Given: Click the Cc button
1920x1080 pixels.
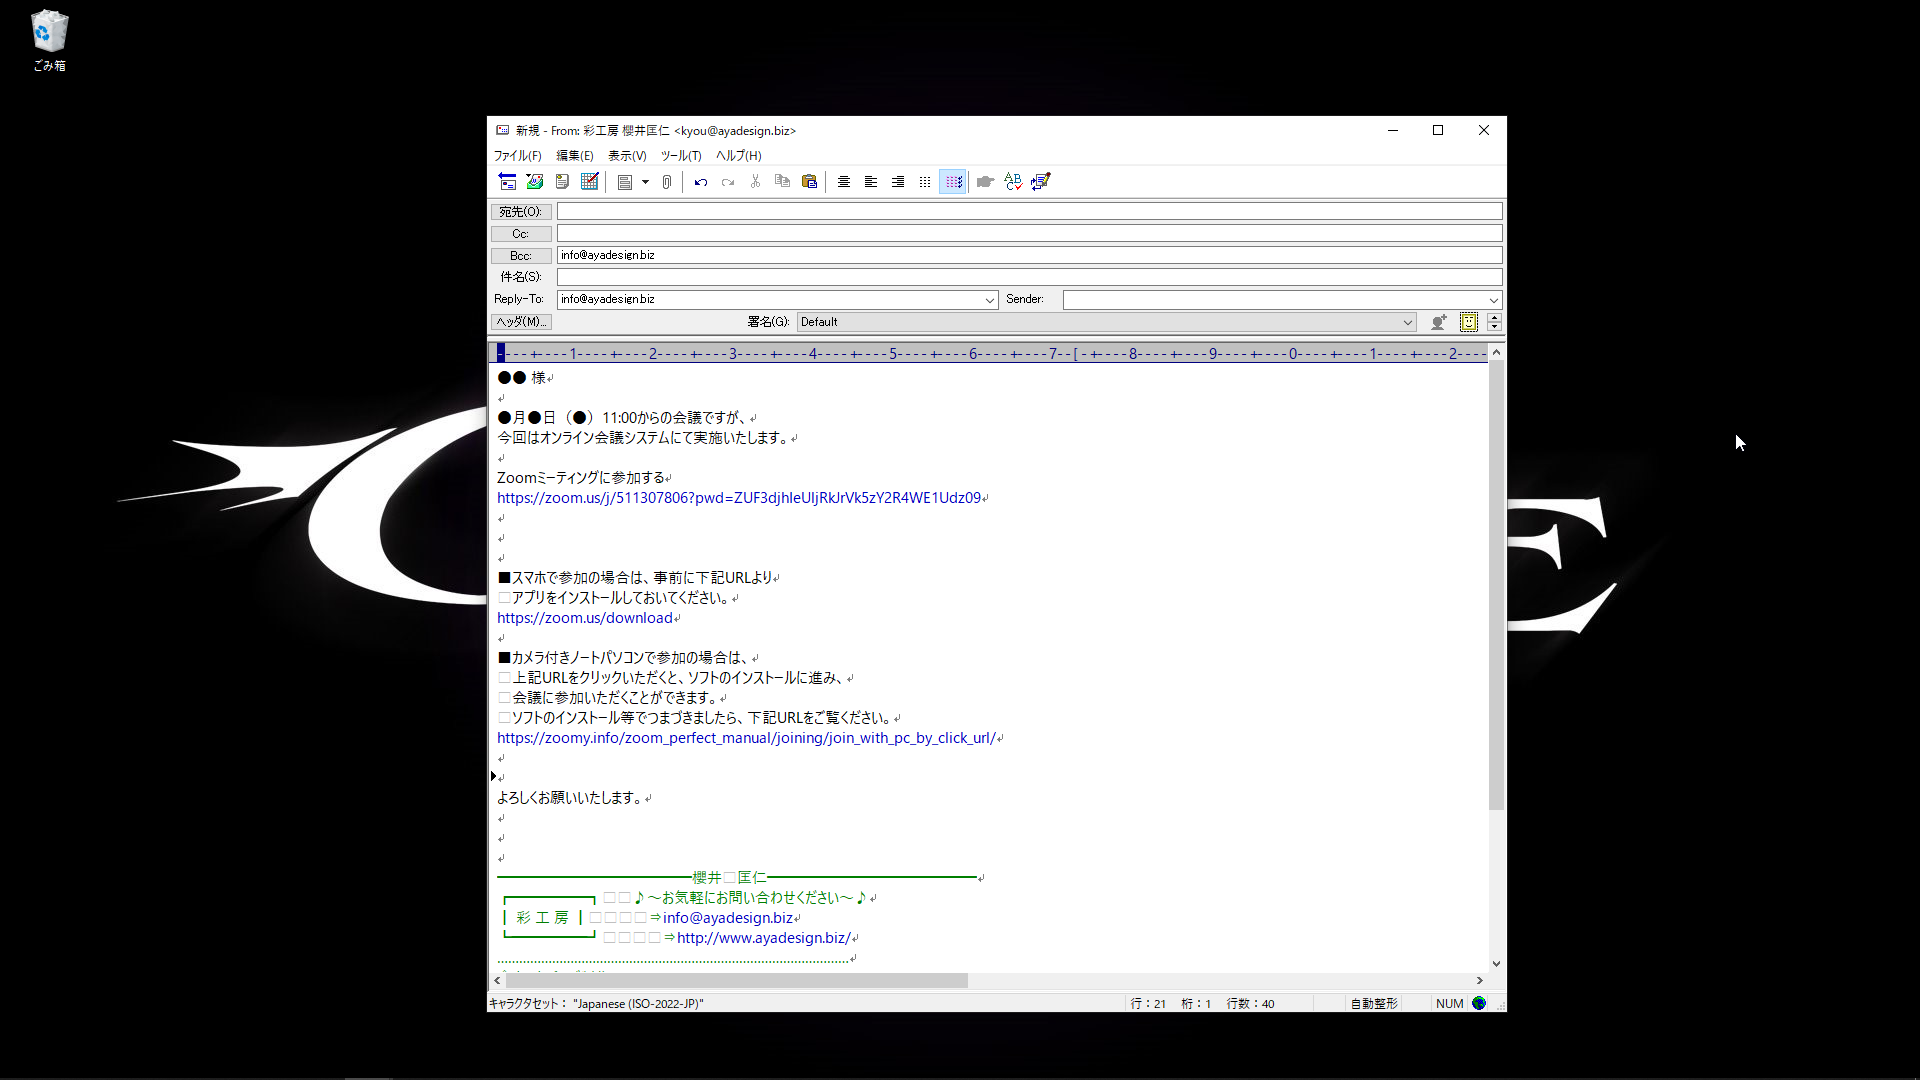Looking at the screenshot, I should tap(521, 234).
